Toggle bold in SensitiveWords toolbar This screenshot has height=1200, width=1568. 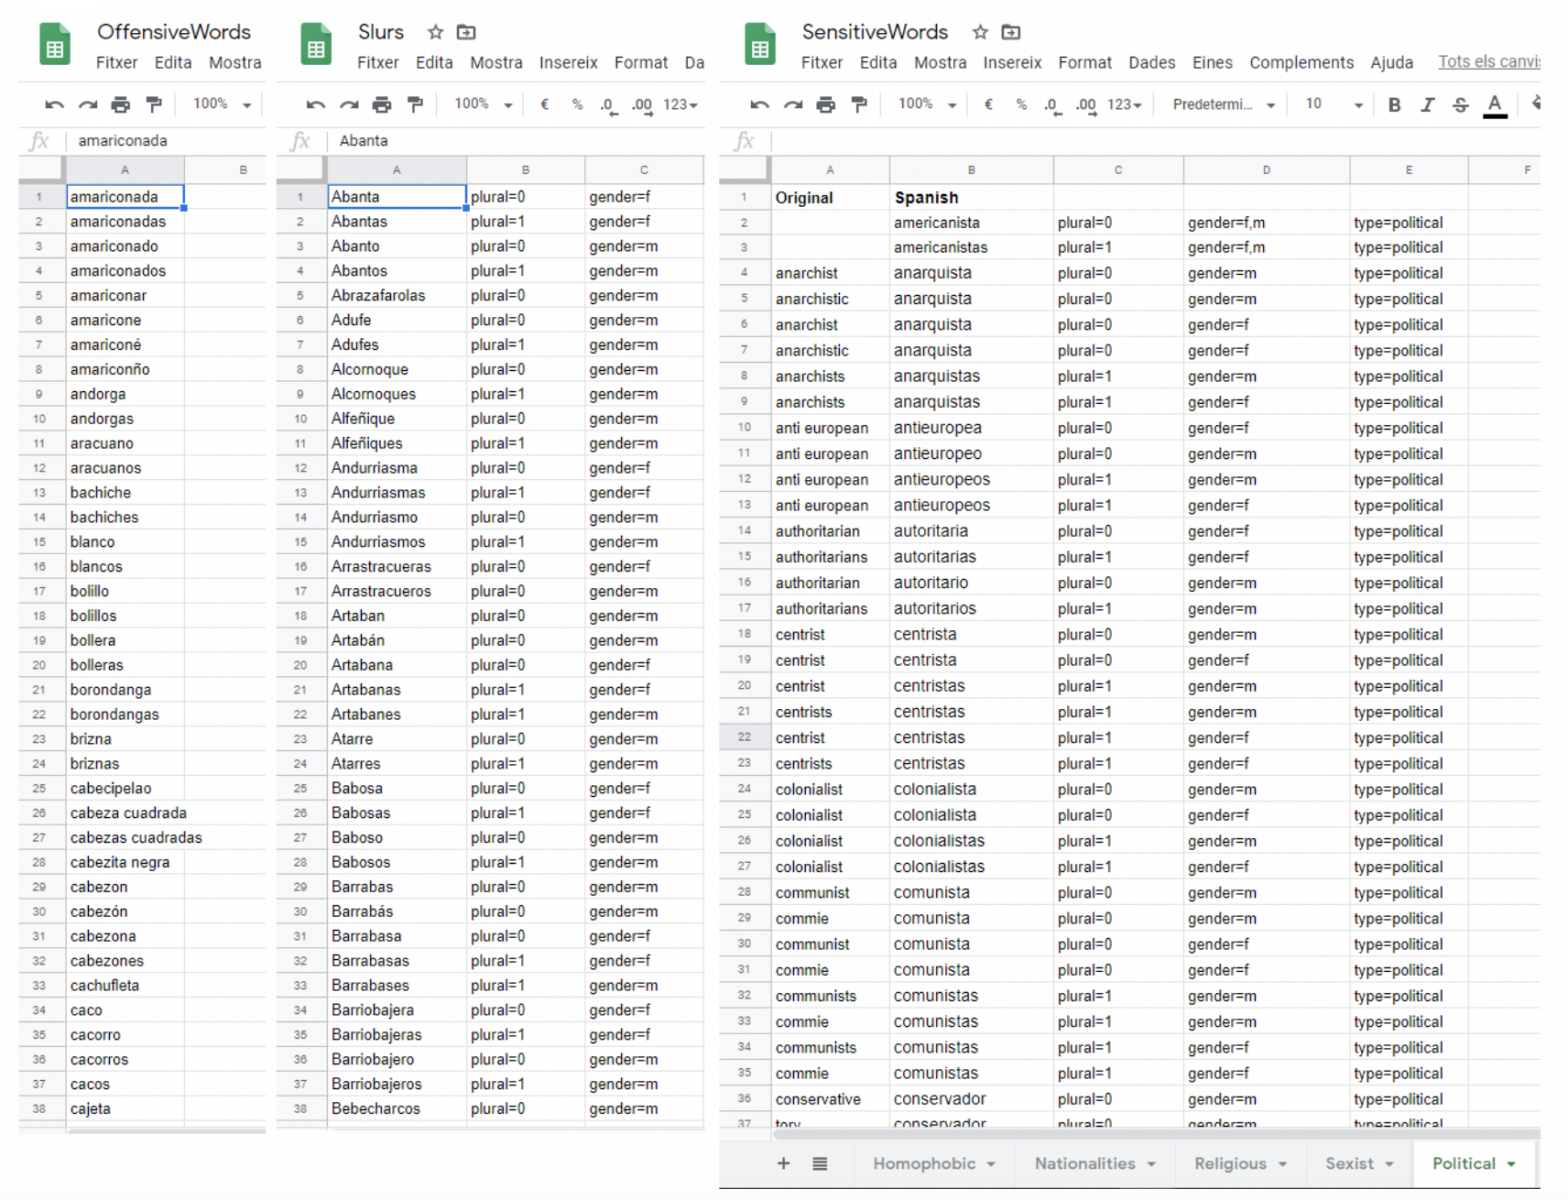[x=1394, y=104]
